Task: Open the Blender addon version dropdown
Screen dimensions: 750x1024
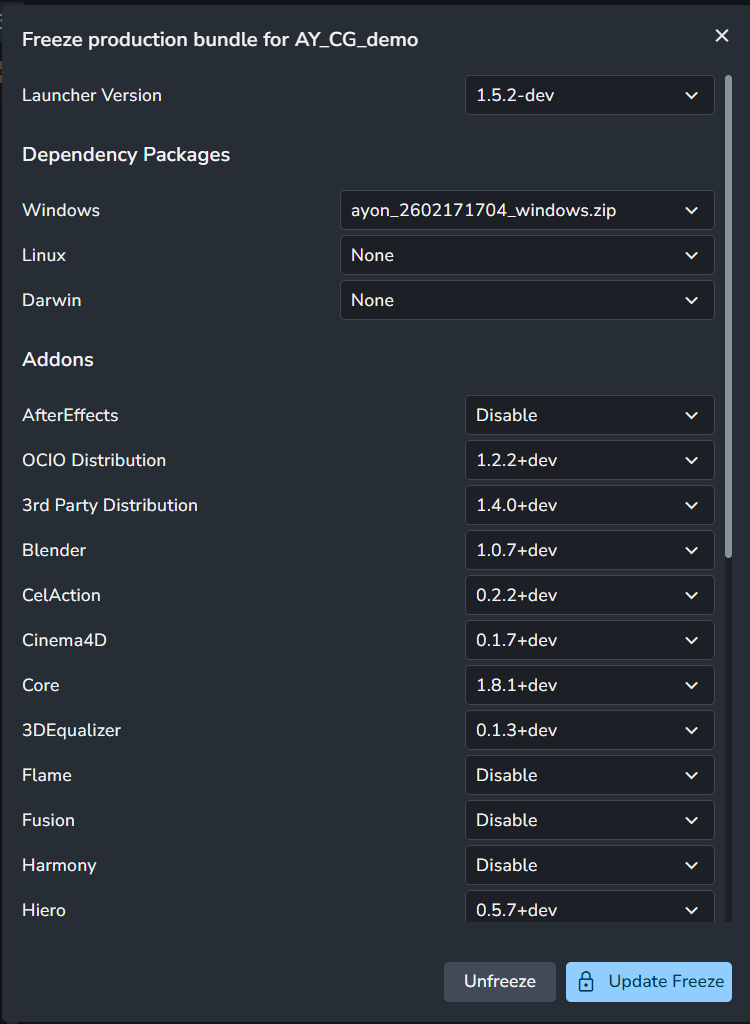Action: pos(589,550)
